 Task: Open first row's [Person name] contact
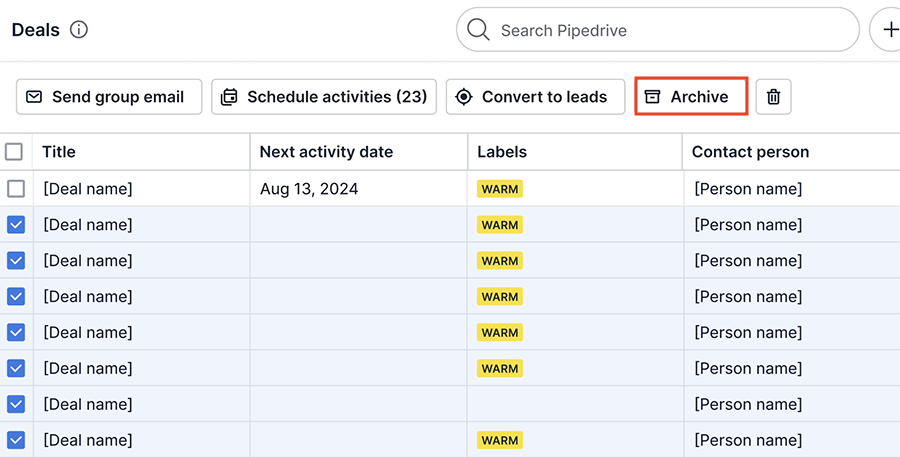pyautogui.click(x=748, y=189)
